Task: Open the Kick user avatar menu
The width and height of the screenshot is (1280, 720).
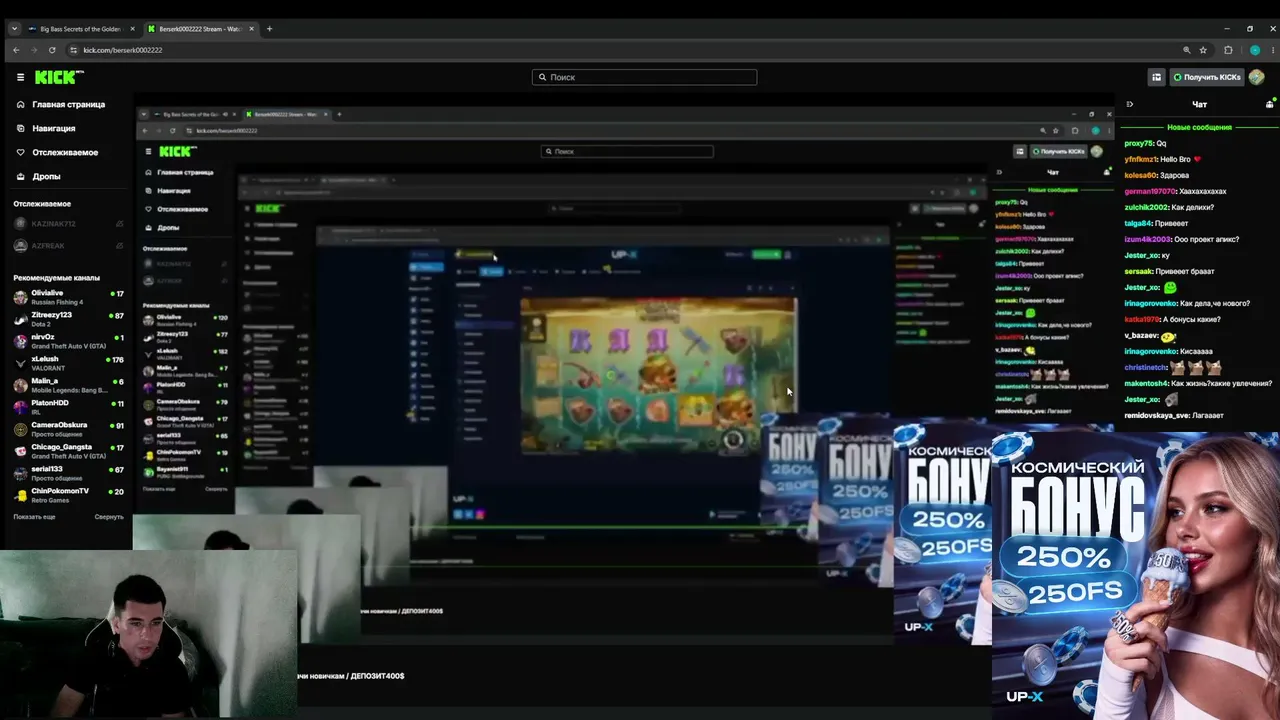Action: [1257, 77]
